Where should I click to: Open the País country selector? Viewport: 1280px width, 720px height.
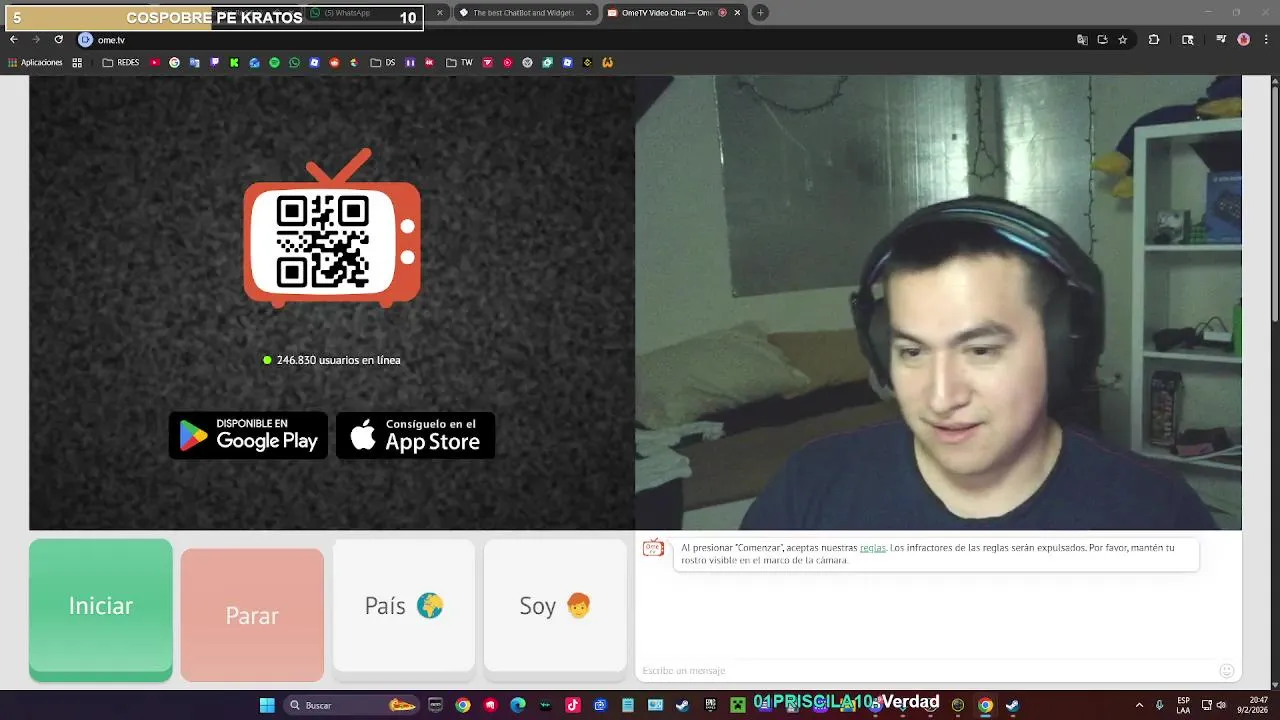pyautogui.click(x=404, y=606)
